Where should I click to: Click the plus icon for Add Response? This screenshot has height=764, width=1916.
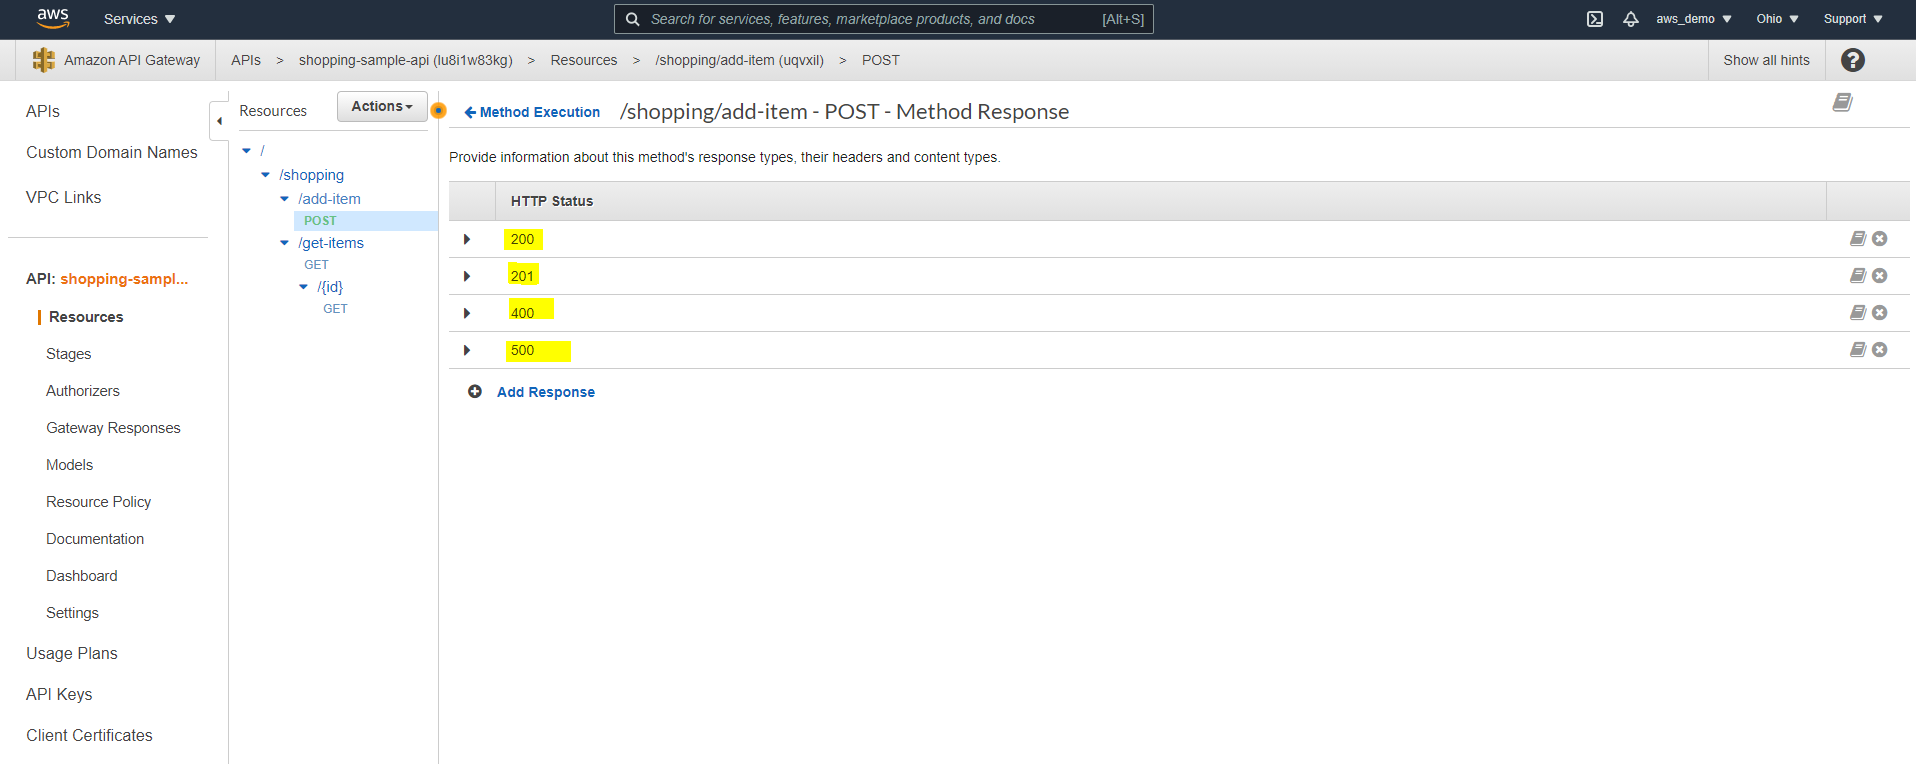(x=475, y=391)
